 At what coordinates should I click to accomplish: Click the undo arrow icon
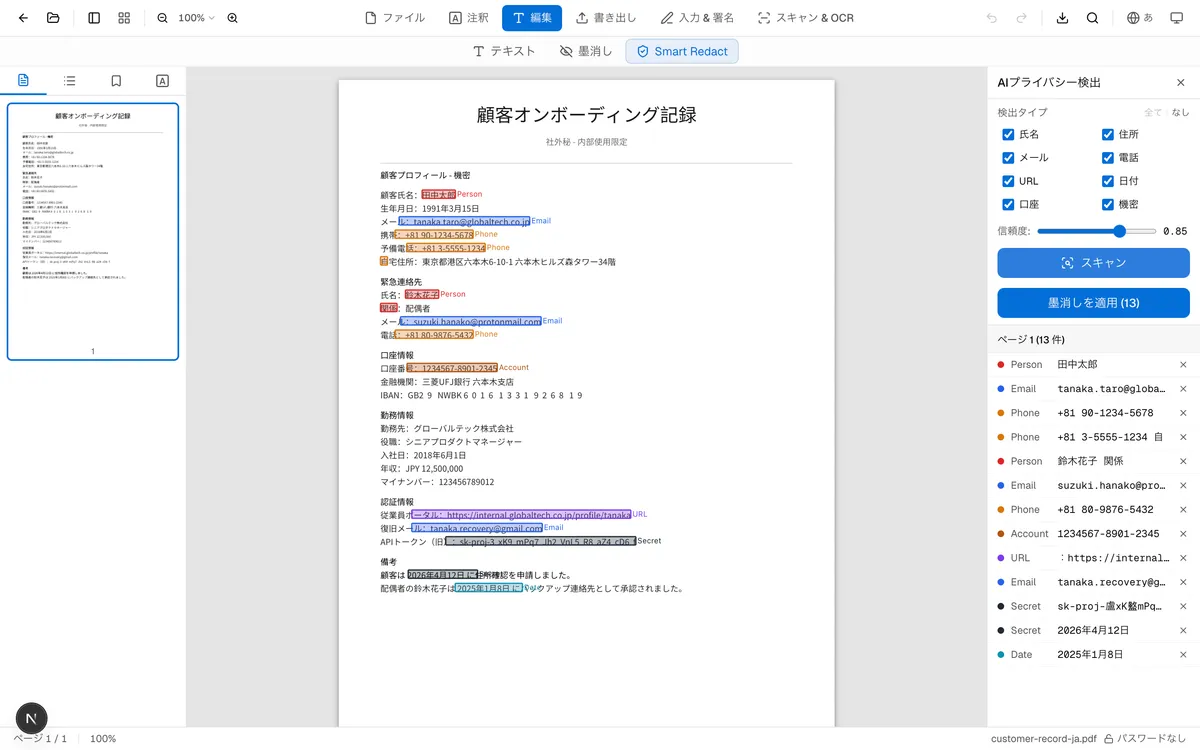(x=992, y=18)
